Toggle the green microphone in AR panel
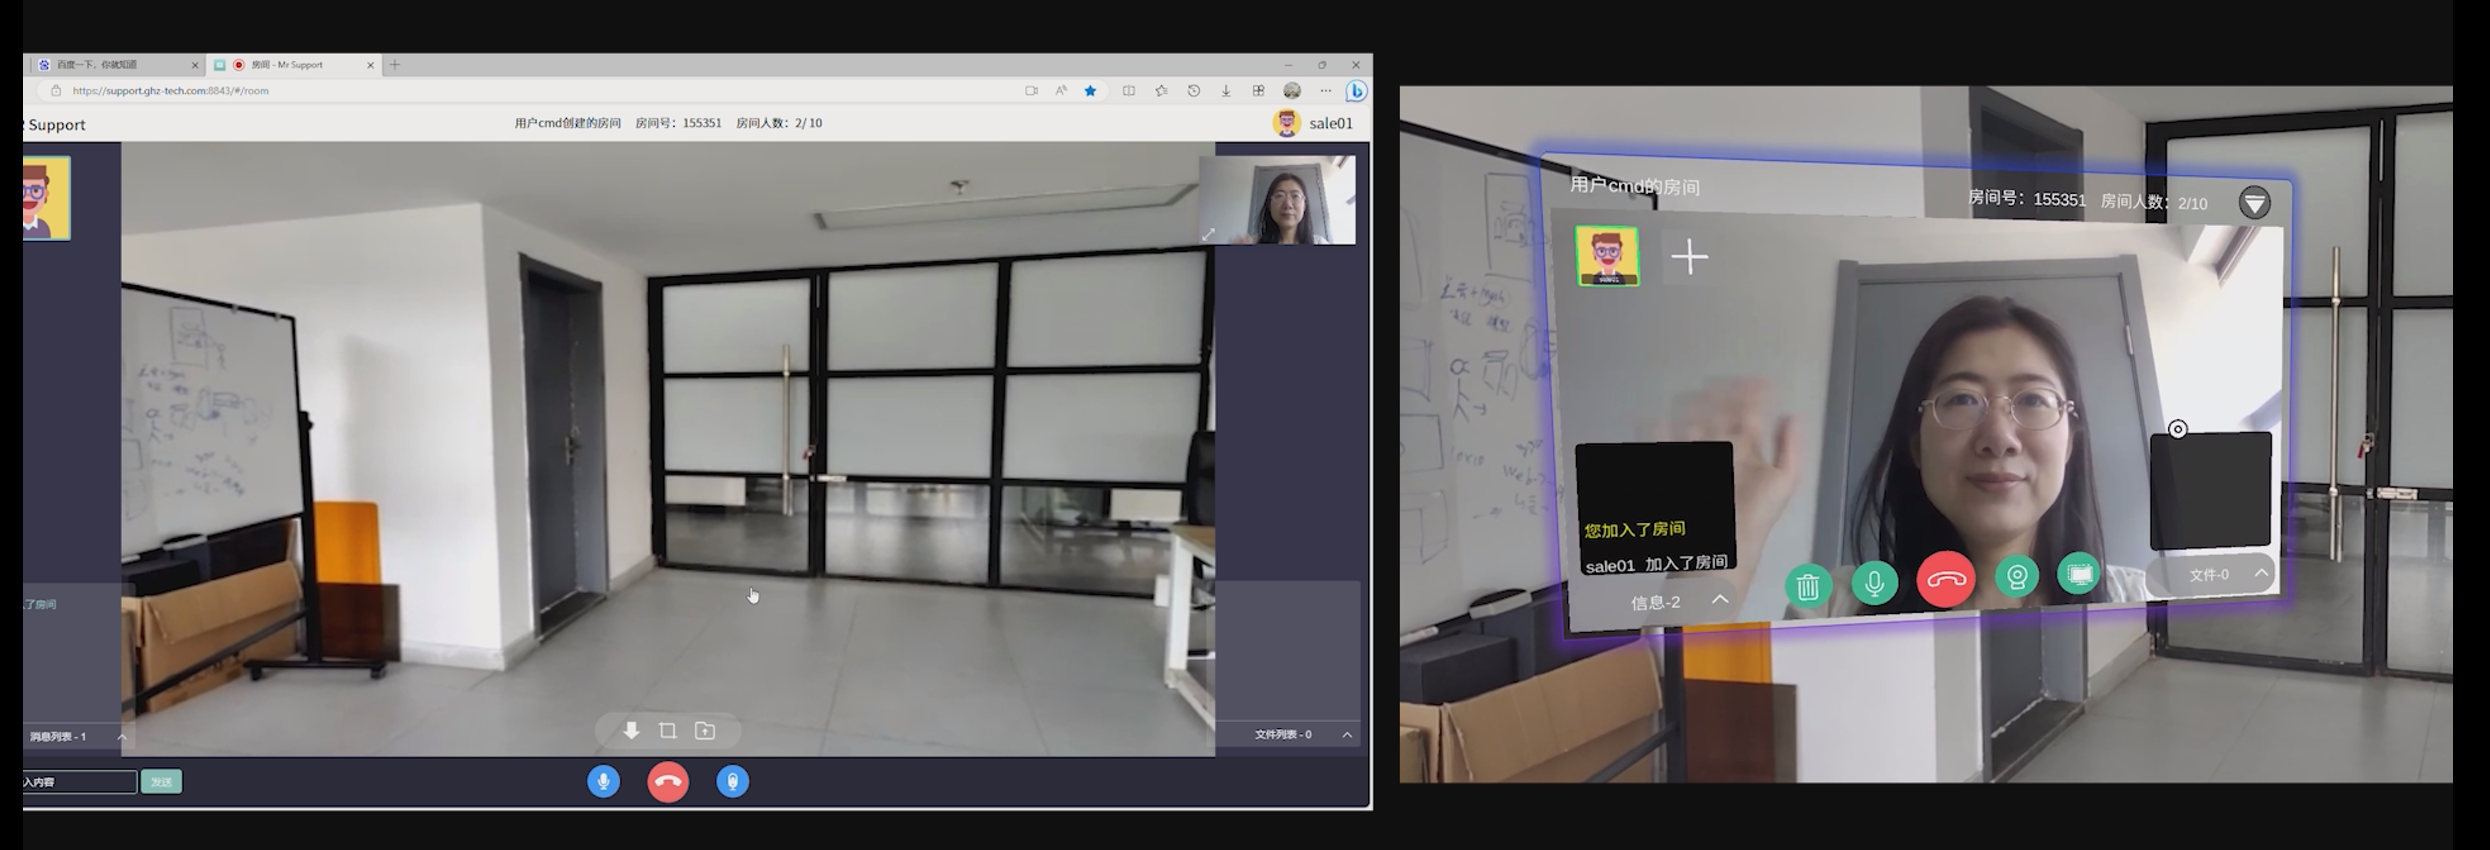Image resolution: width=2490 pixels, height=850 pixels. 1875,582
